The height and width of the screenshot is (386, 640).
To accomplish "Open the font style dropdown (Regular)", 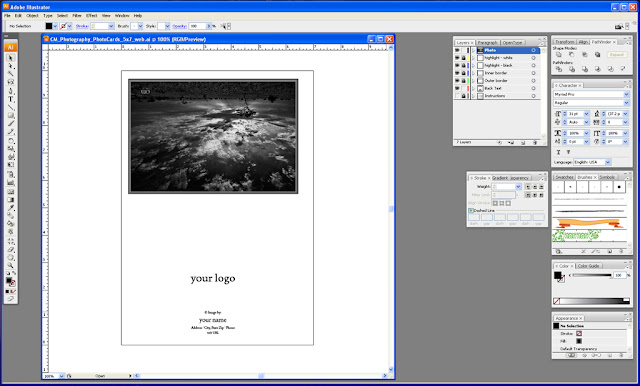I will tap(626, 103).
